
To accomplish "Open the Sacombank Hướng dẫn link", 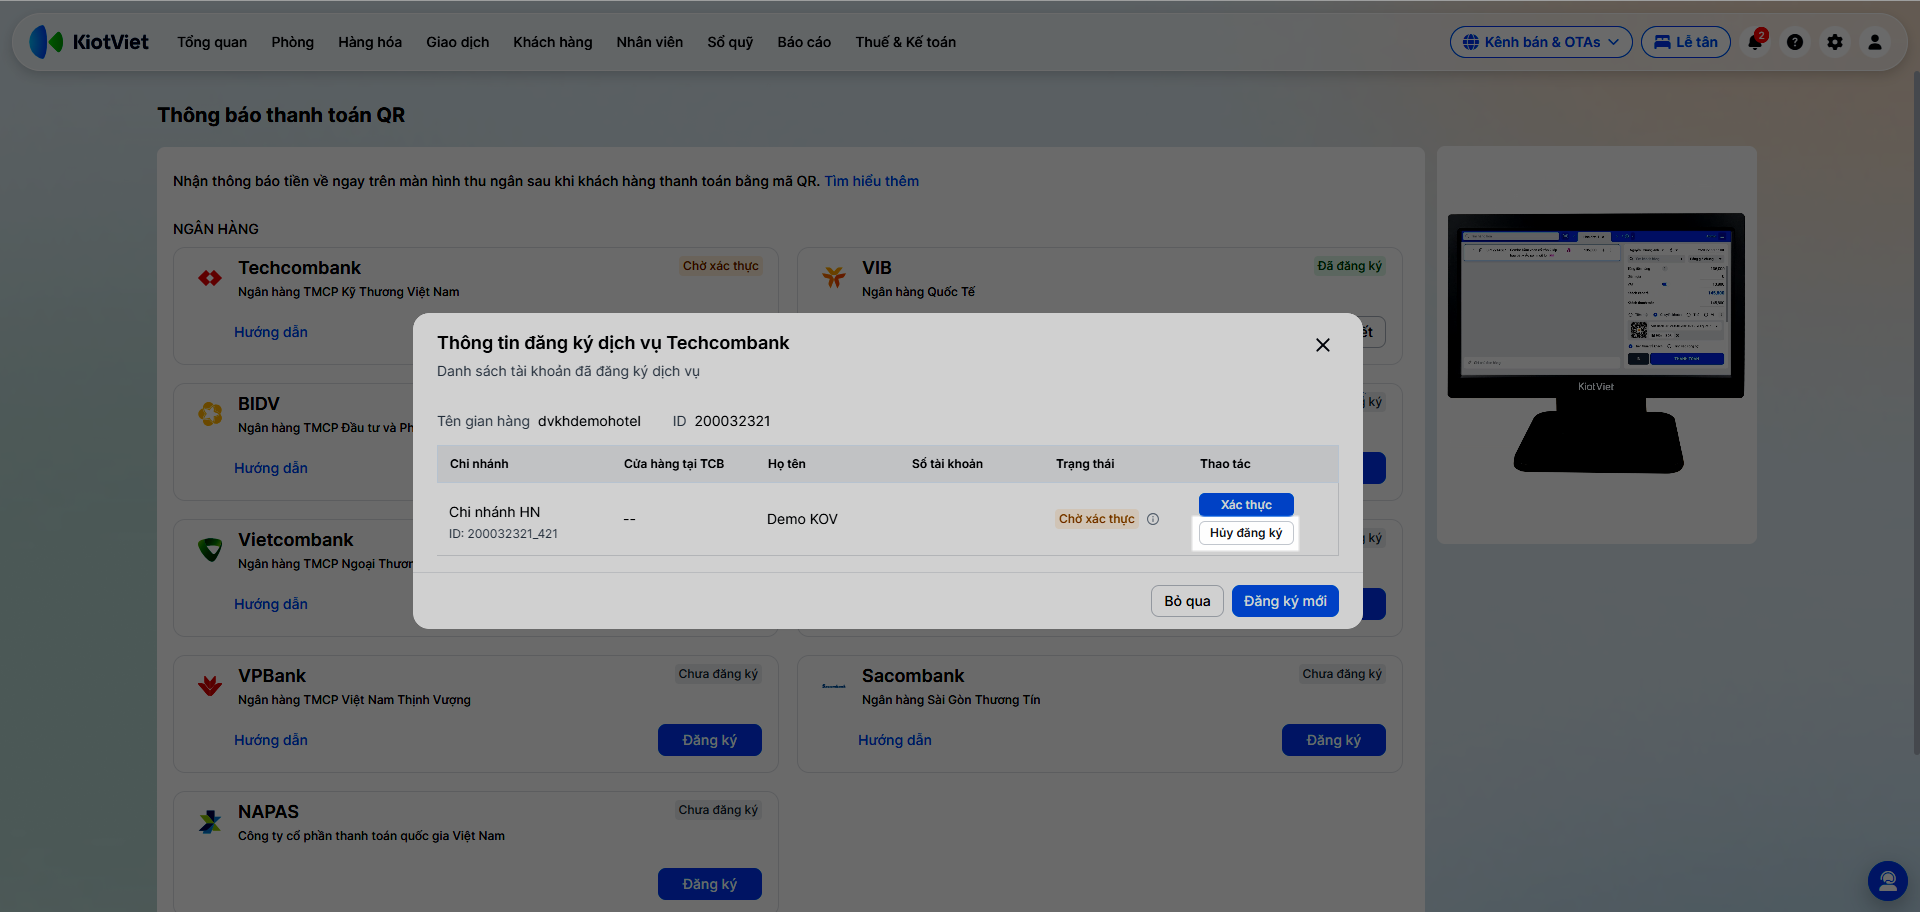I will [895, 740].
